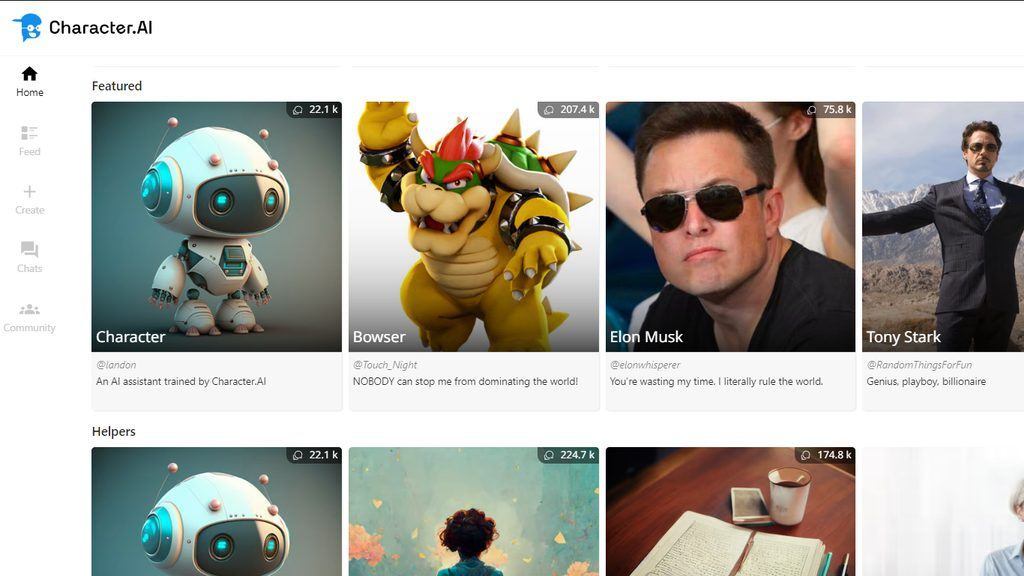
Task: Open the Community sidebar icon
Action: click(x=29, y=310)
